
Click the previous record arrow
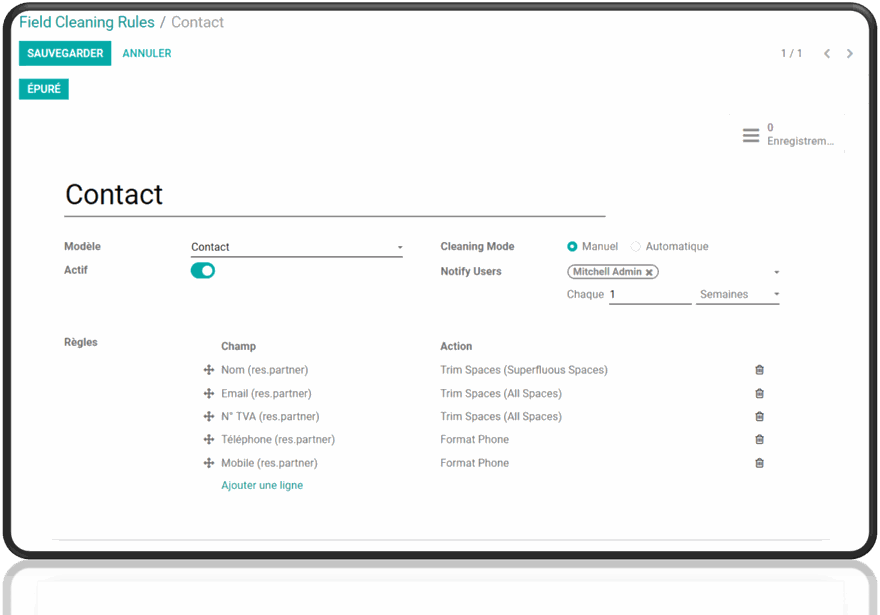click(825, 53)
